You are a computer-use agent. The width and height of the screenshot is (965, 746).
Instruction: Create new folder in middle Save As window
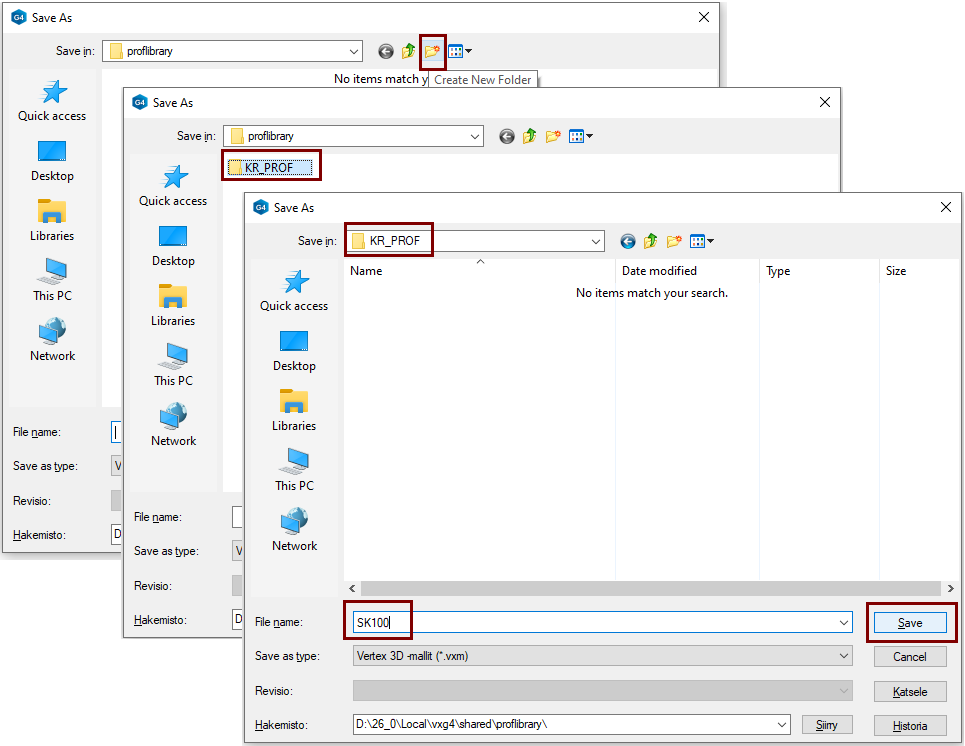[x=553, y=136]
